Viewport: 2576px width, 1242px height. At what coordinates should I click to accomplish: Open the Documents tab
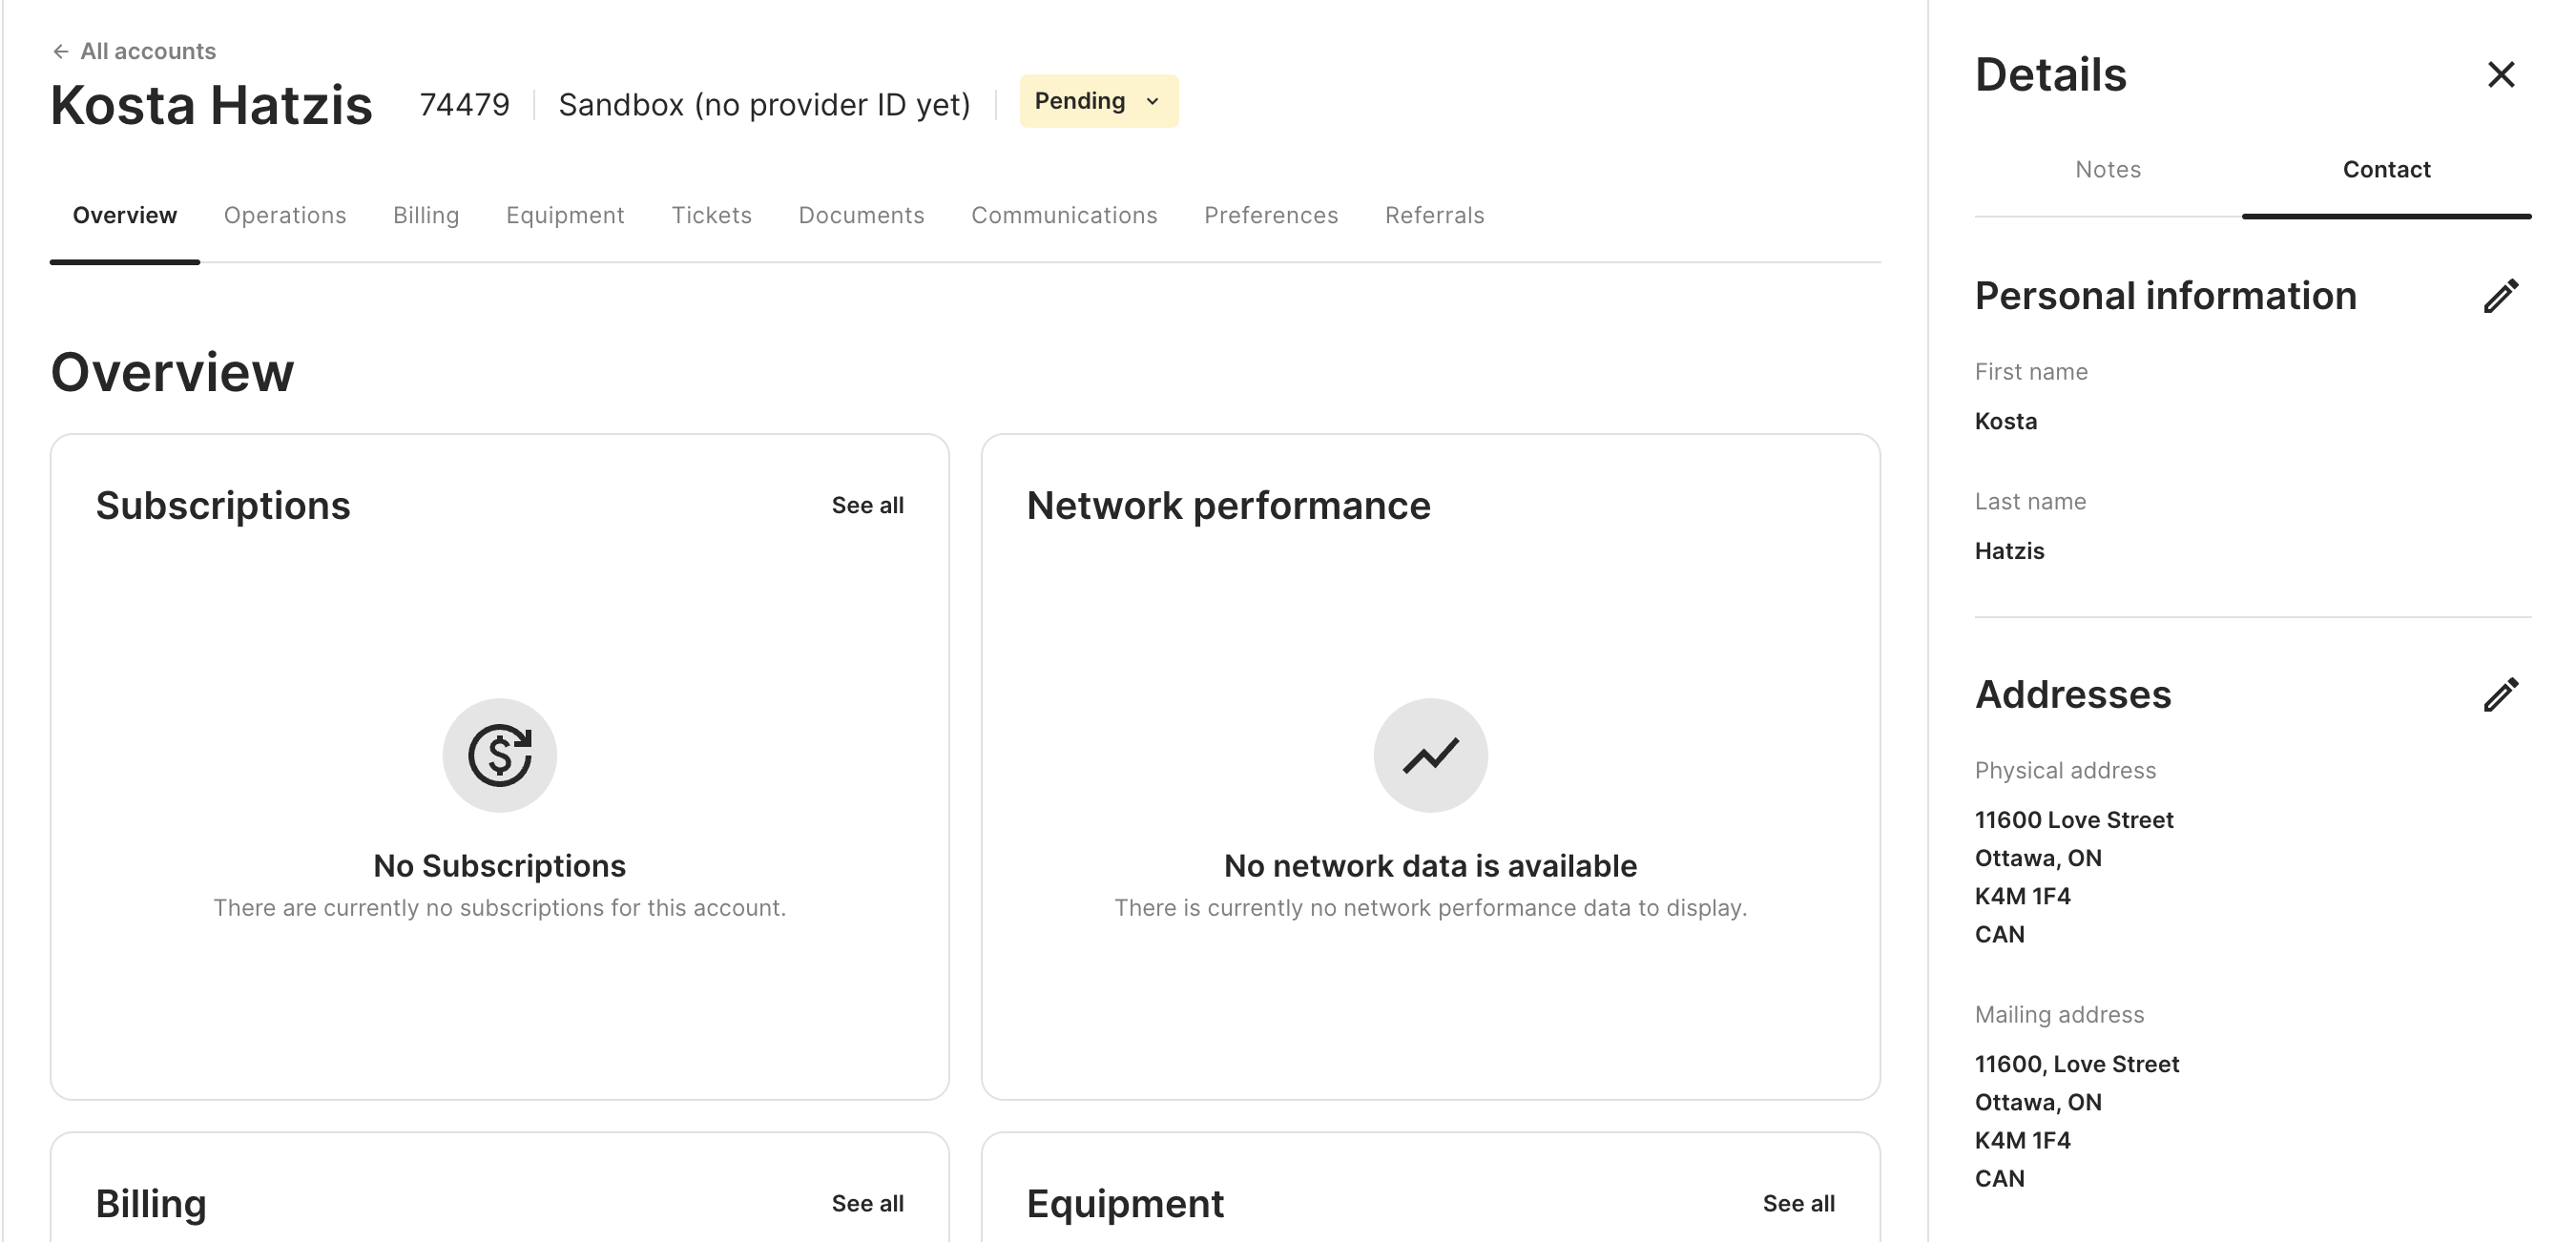(861, 215)
